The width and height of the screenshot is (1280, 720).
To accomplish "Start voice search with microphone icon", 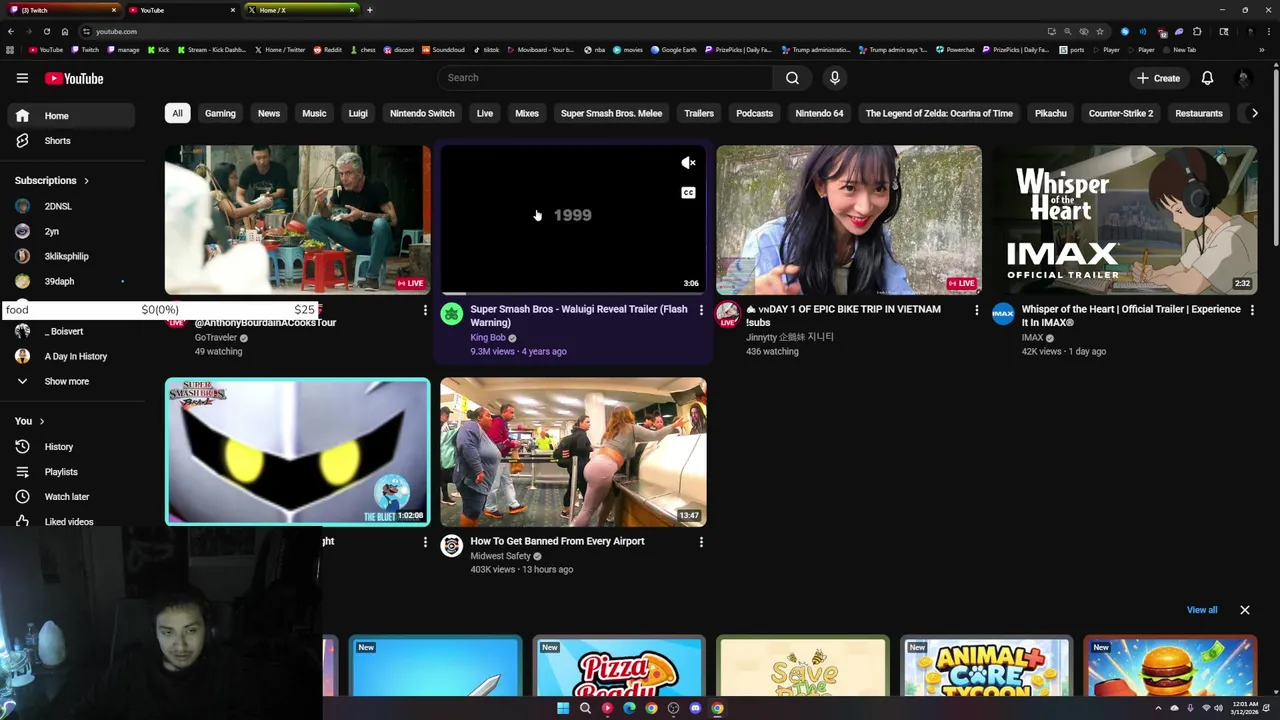I will [x=835, y=78].
